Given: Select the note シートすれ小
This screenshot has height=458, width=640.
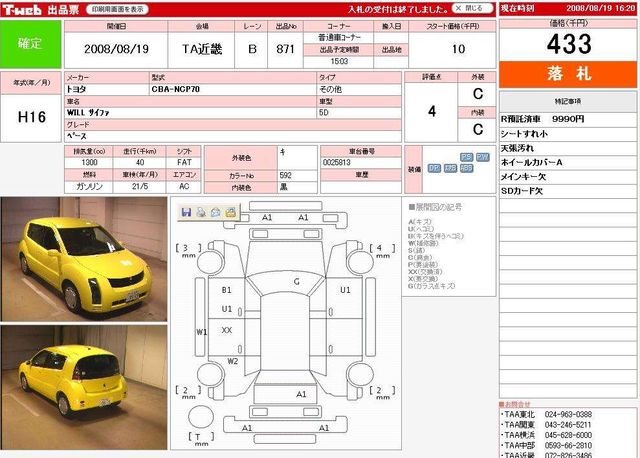Looking at the screenshot, I should [x=524, y=134].
